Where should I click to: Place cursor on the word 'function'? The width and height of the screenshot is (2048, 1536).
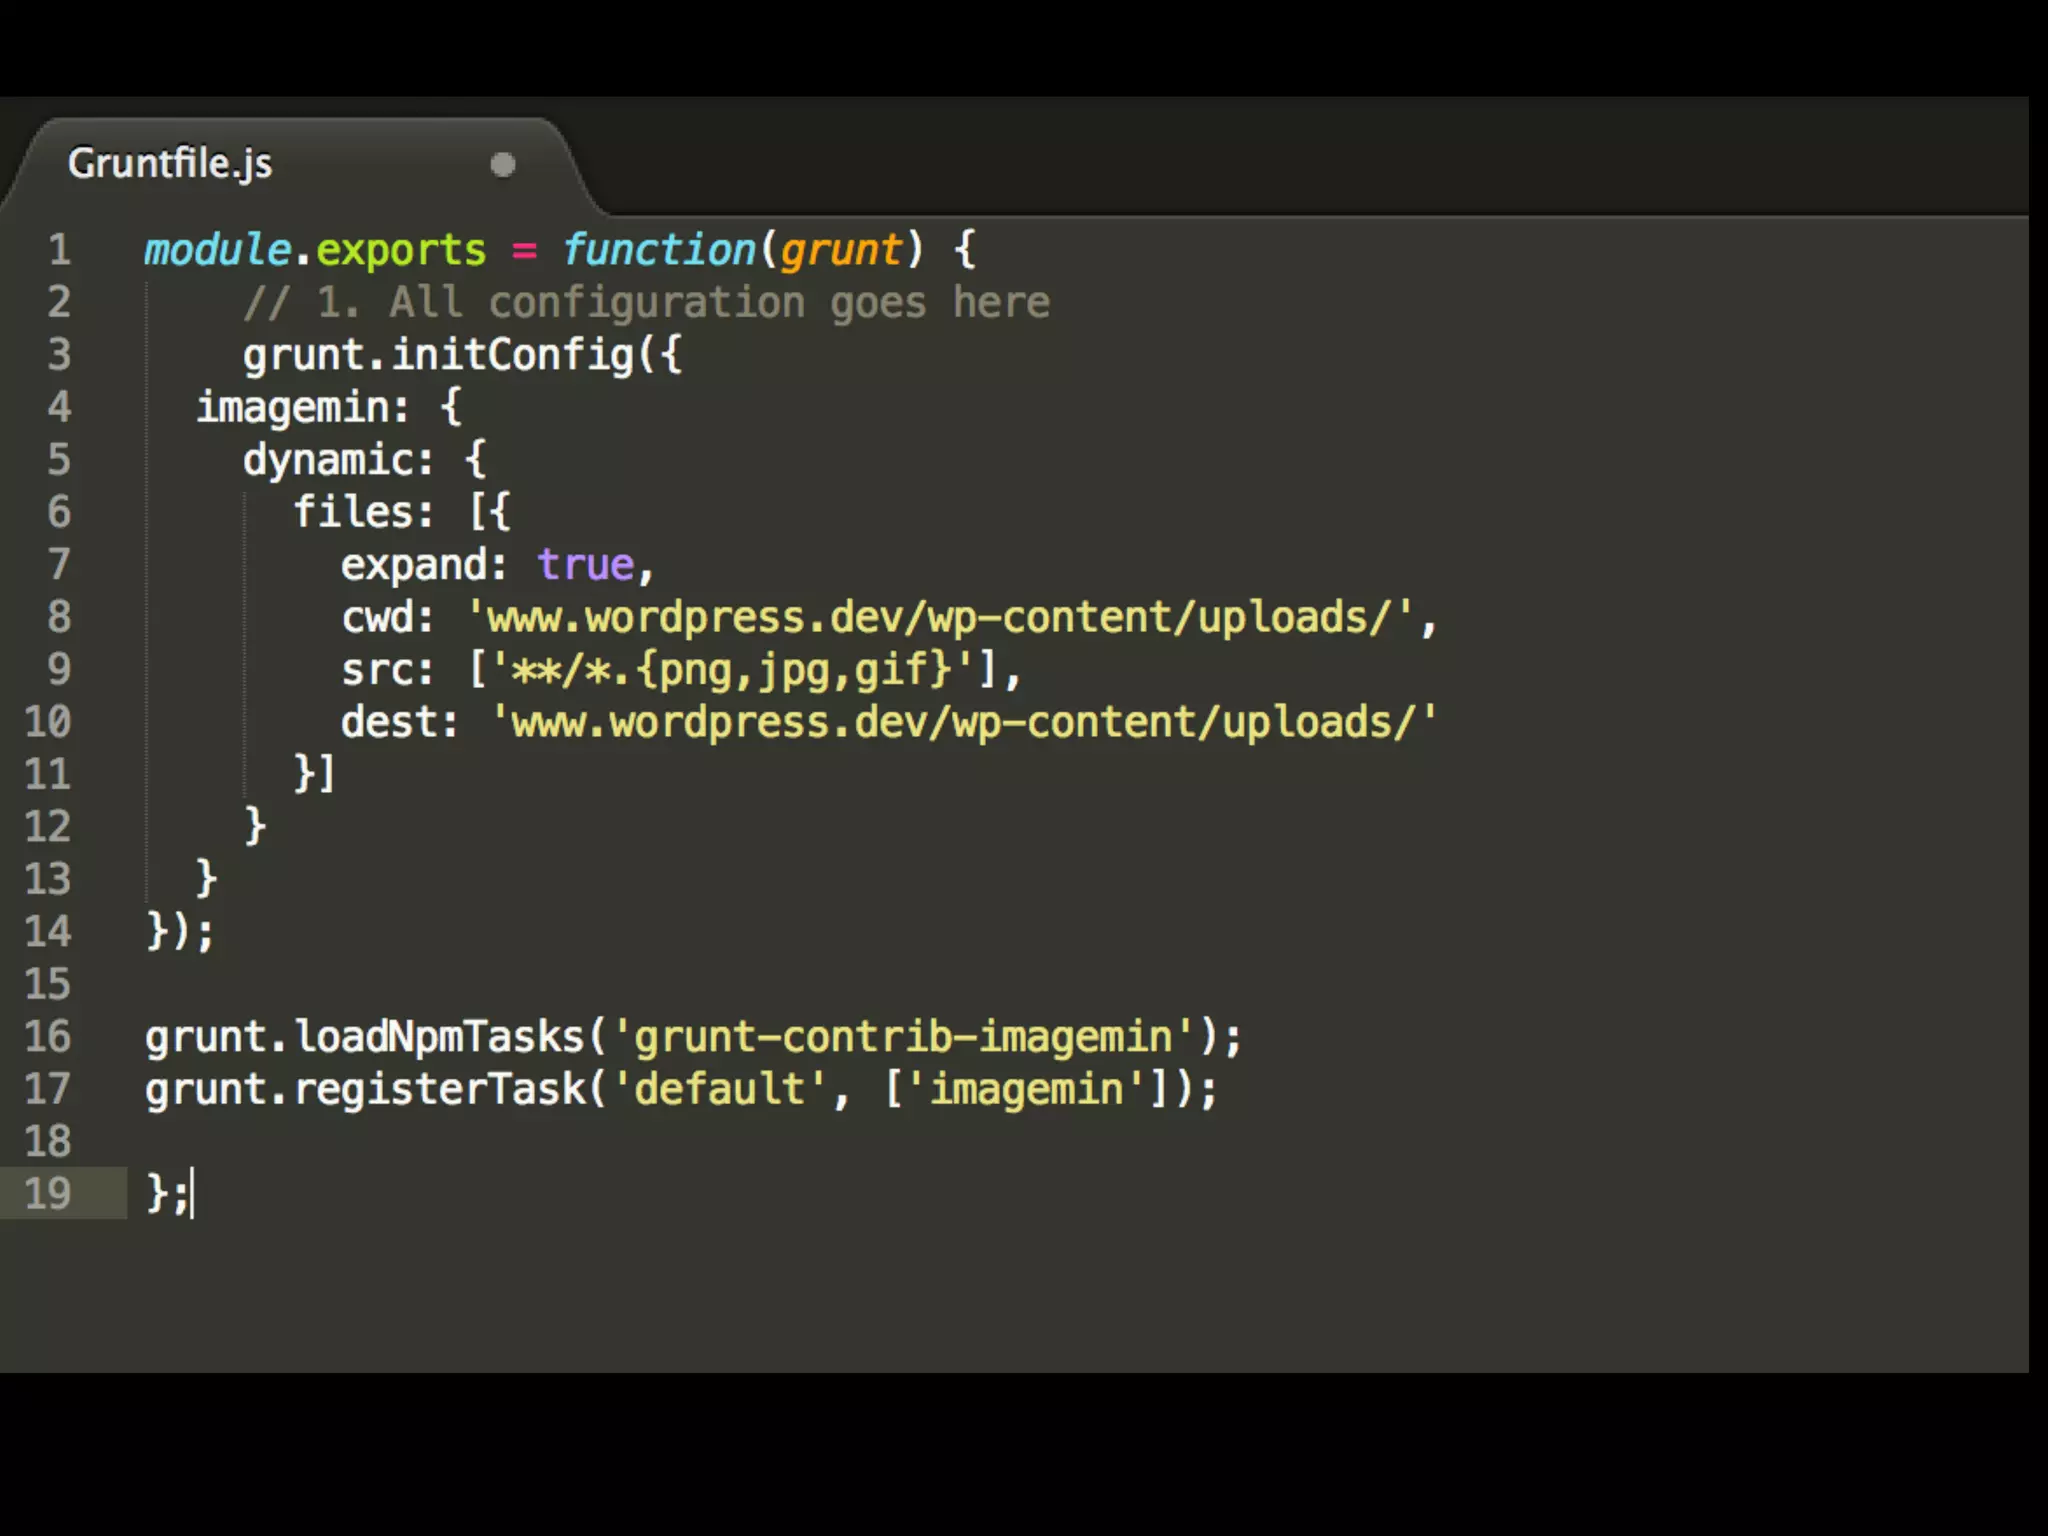click(x=660, y=250)
